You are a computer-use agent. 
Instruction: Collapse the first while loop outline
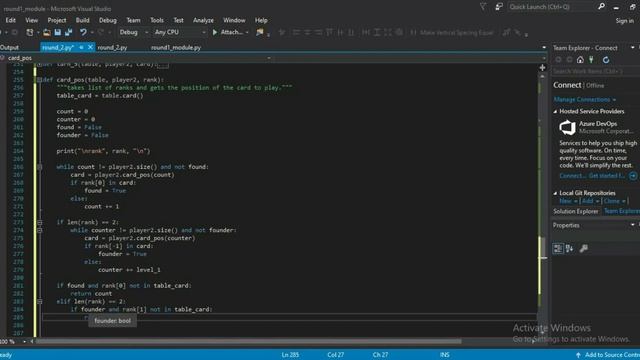pos(39,167)
